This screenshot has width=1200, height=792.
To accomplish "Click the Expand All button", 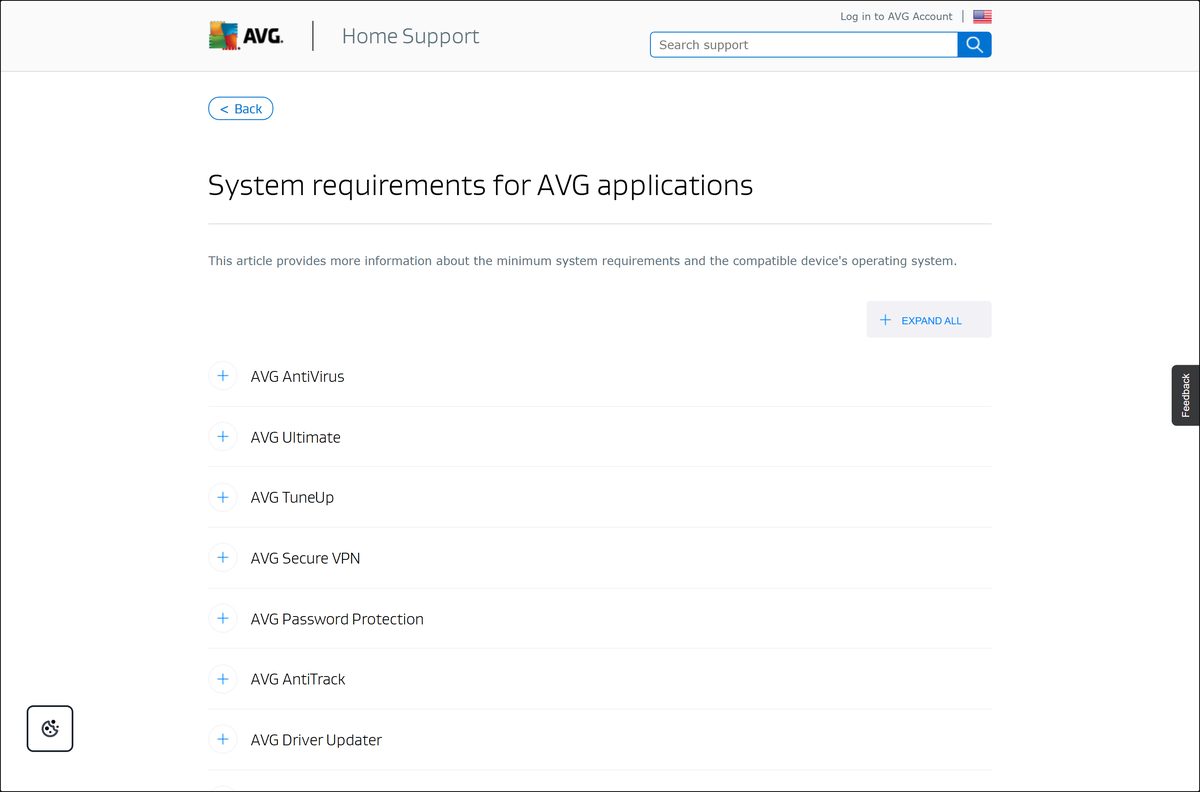I will coord(929,320).
